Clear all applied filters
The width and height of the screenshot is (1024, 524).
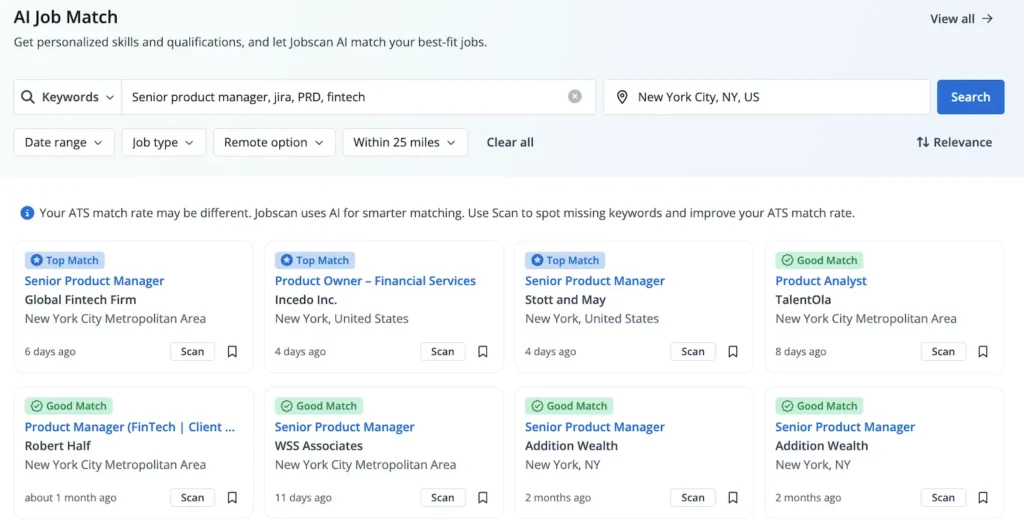pyautogui.click(x=510, y=143)
